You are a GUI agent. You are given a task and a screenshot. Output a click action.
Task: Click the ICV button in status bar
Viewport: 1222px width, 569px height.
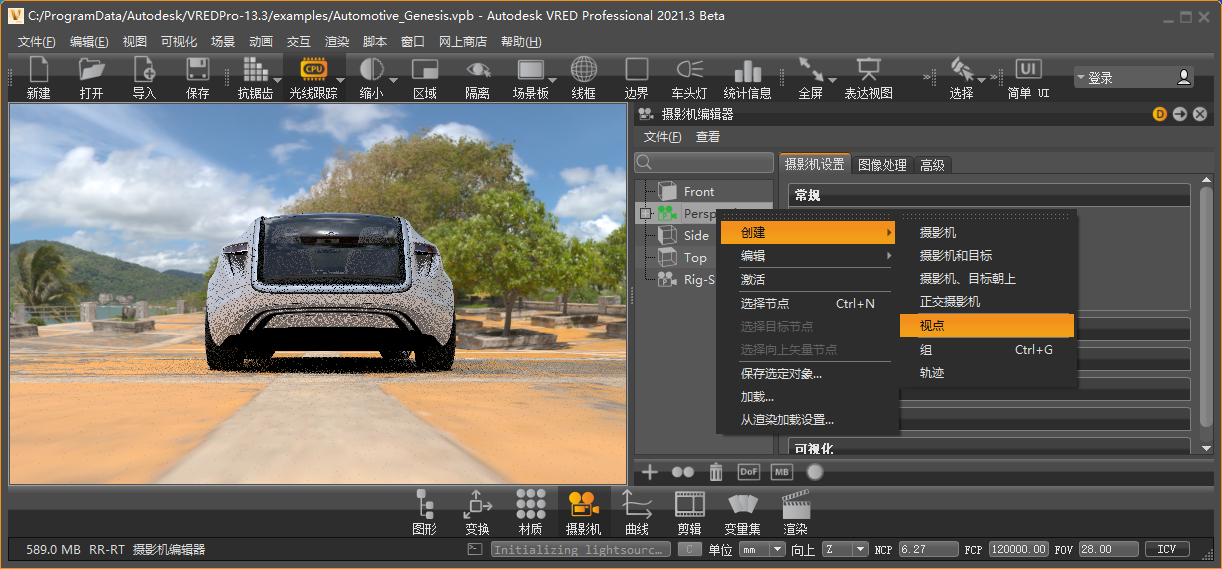coord(1167,549)
